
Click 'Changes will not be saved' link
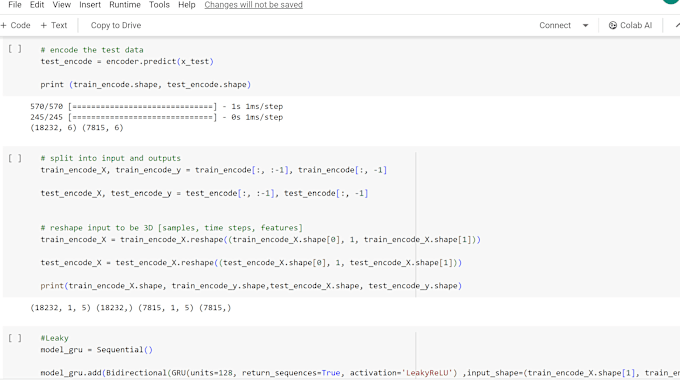pyautogui.click(x=253, y=5)
